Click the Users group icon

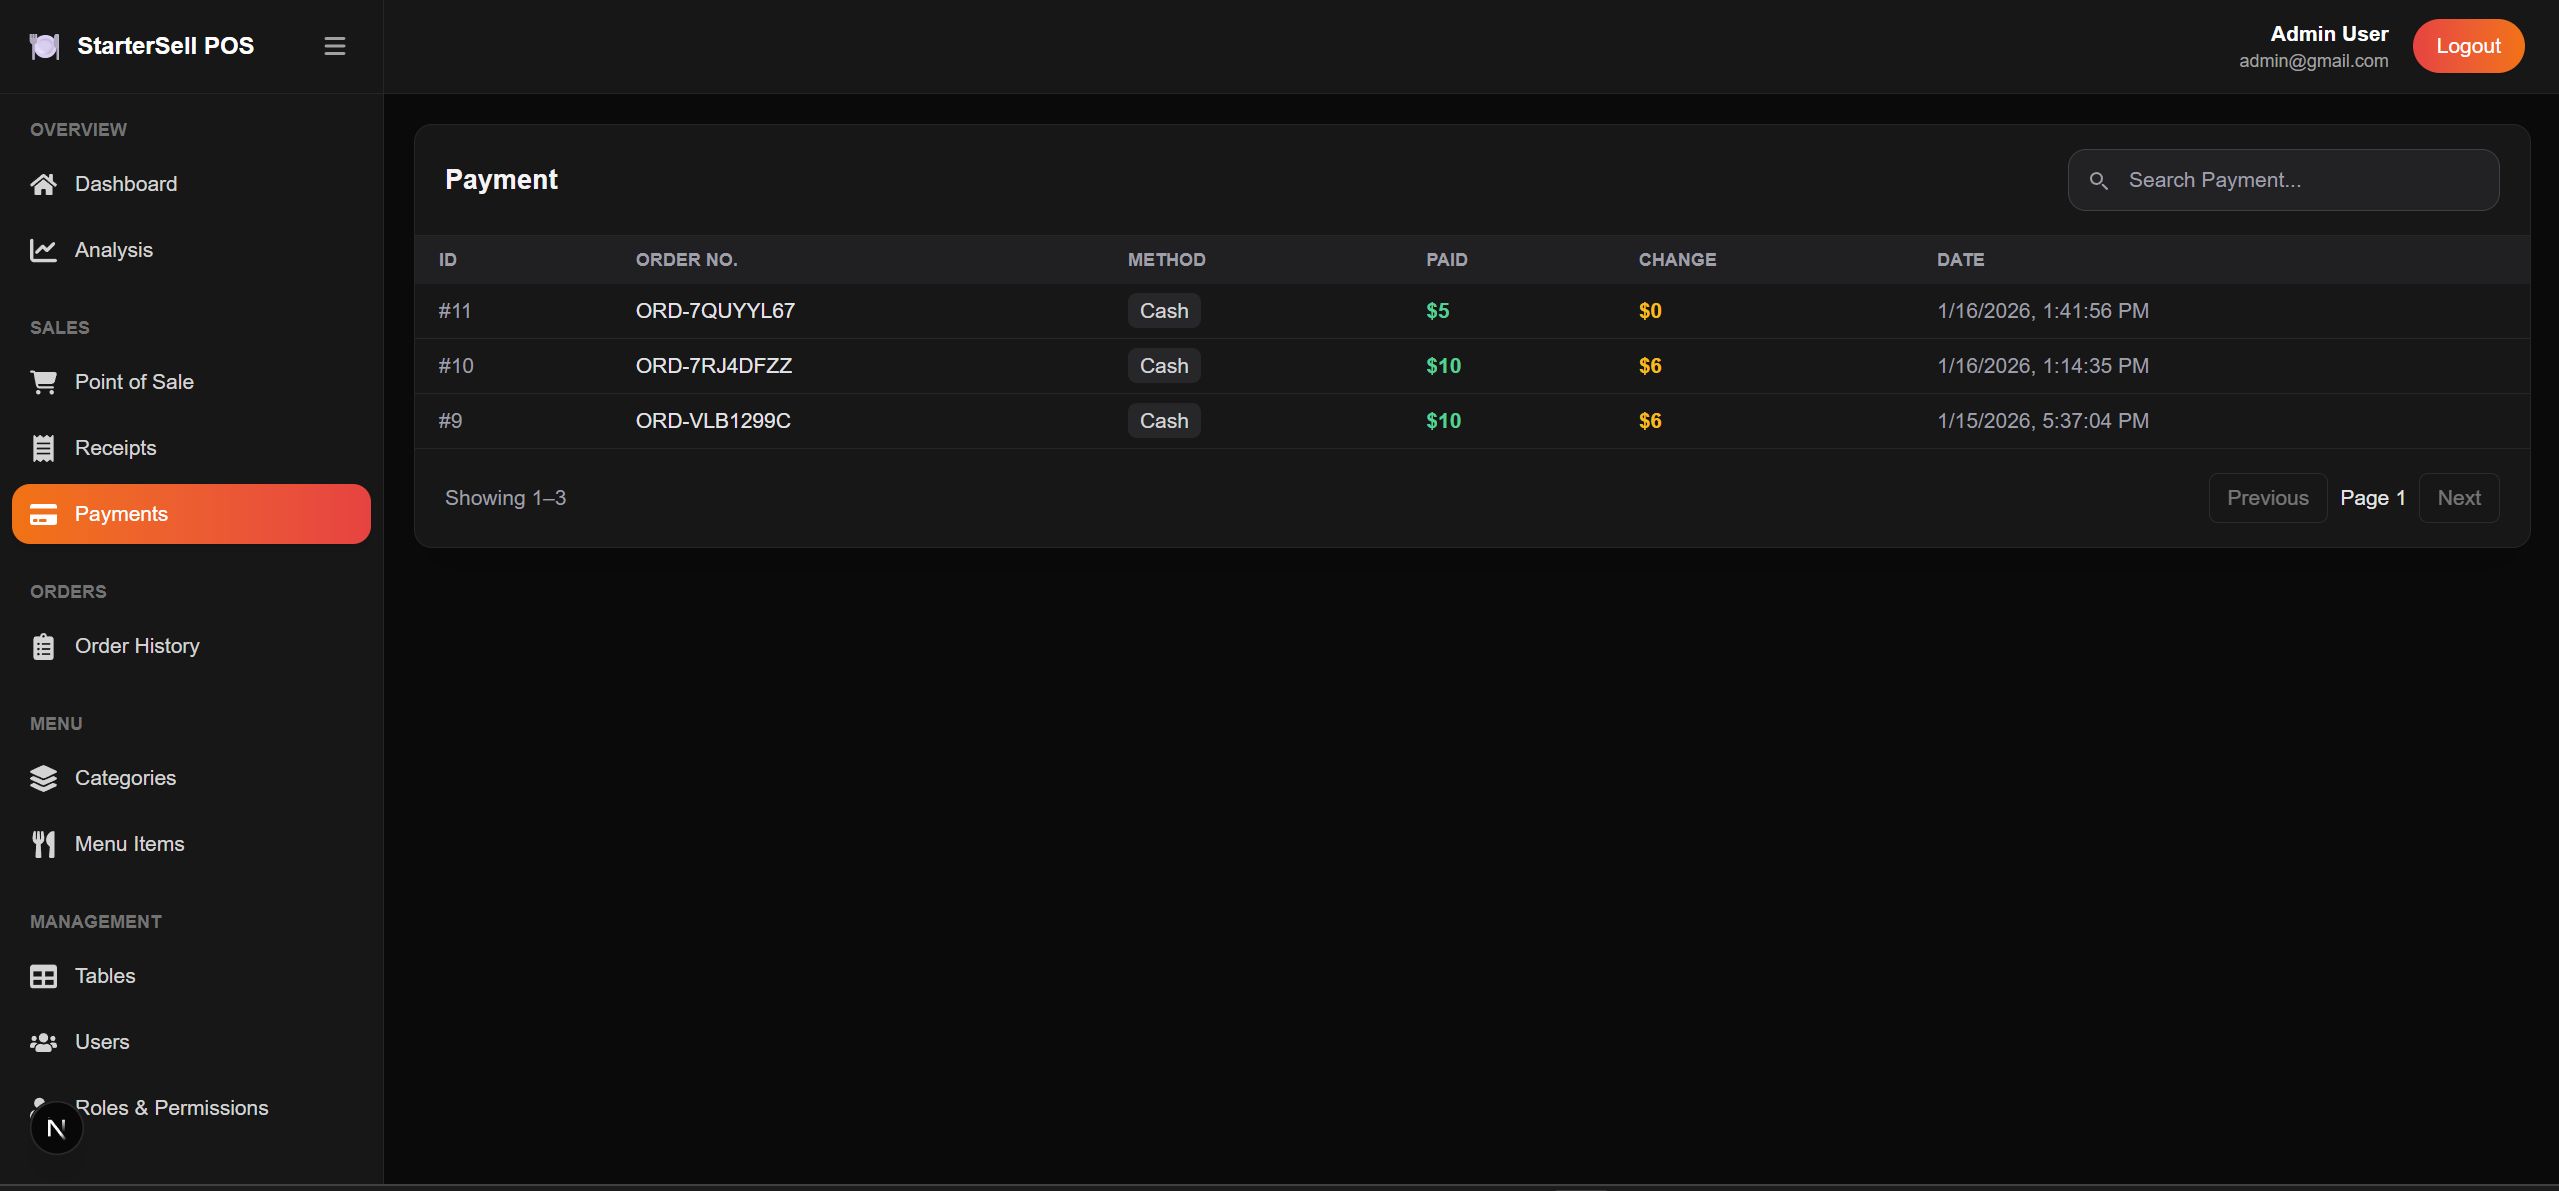point(43,1042)
